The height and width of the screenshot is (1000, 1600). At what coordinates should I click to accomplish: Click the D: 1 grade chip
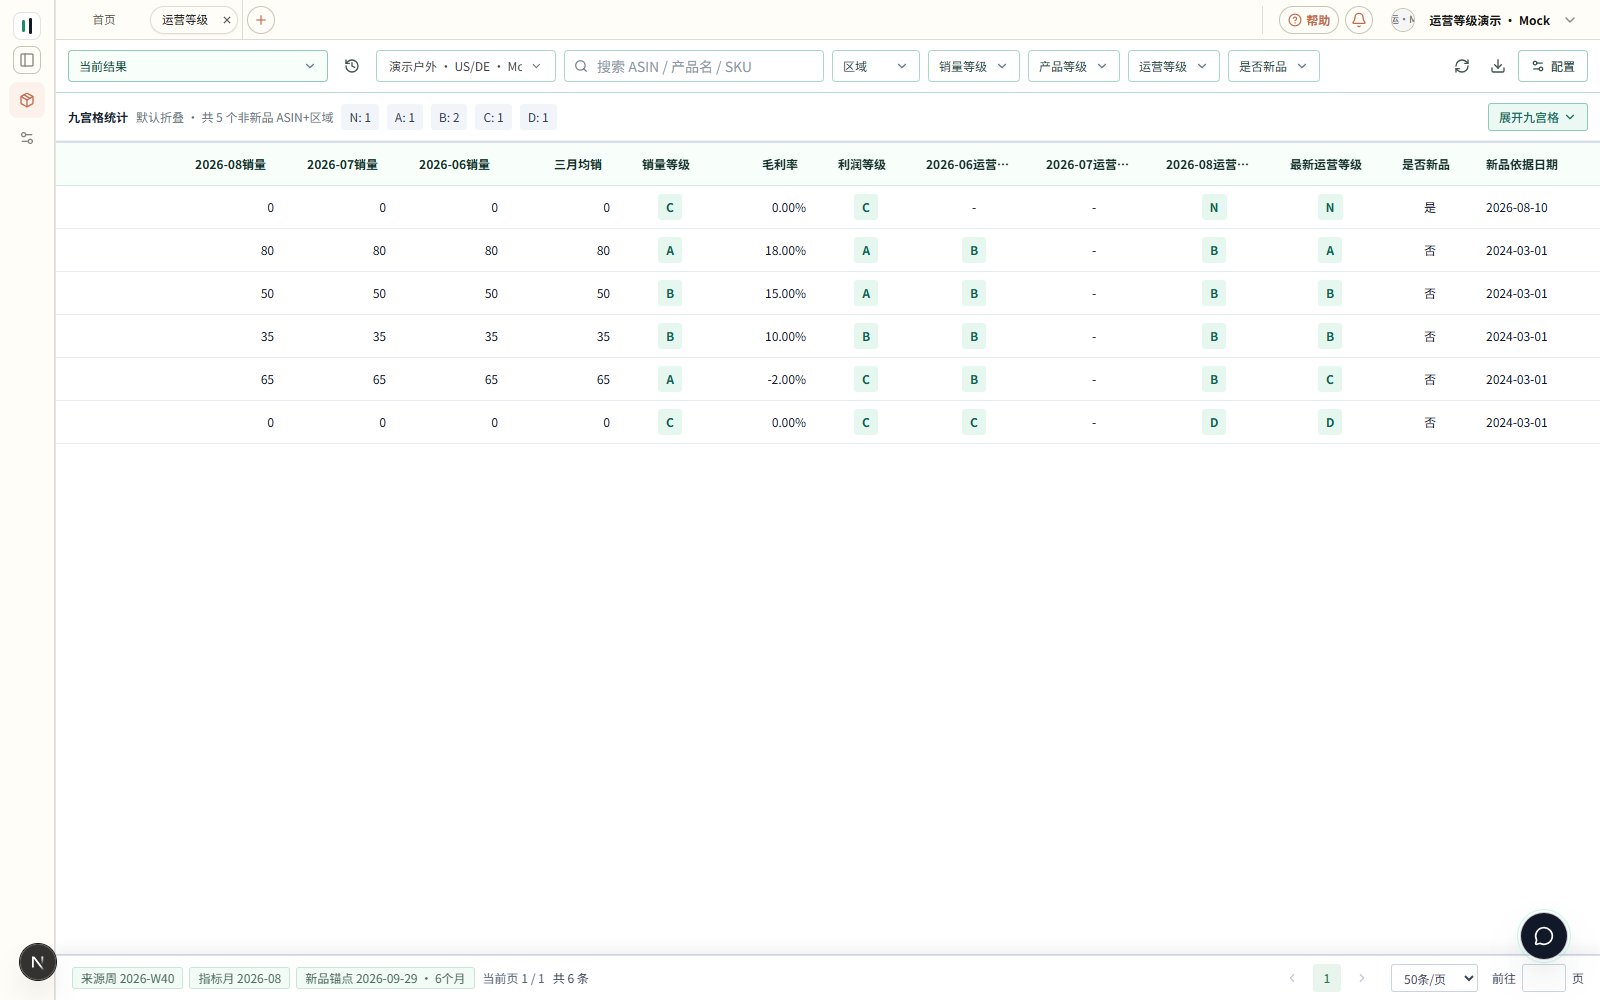(538, 117)
